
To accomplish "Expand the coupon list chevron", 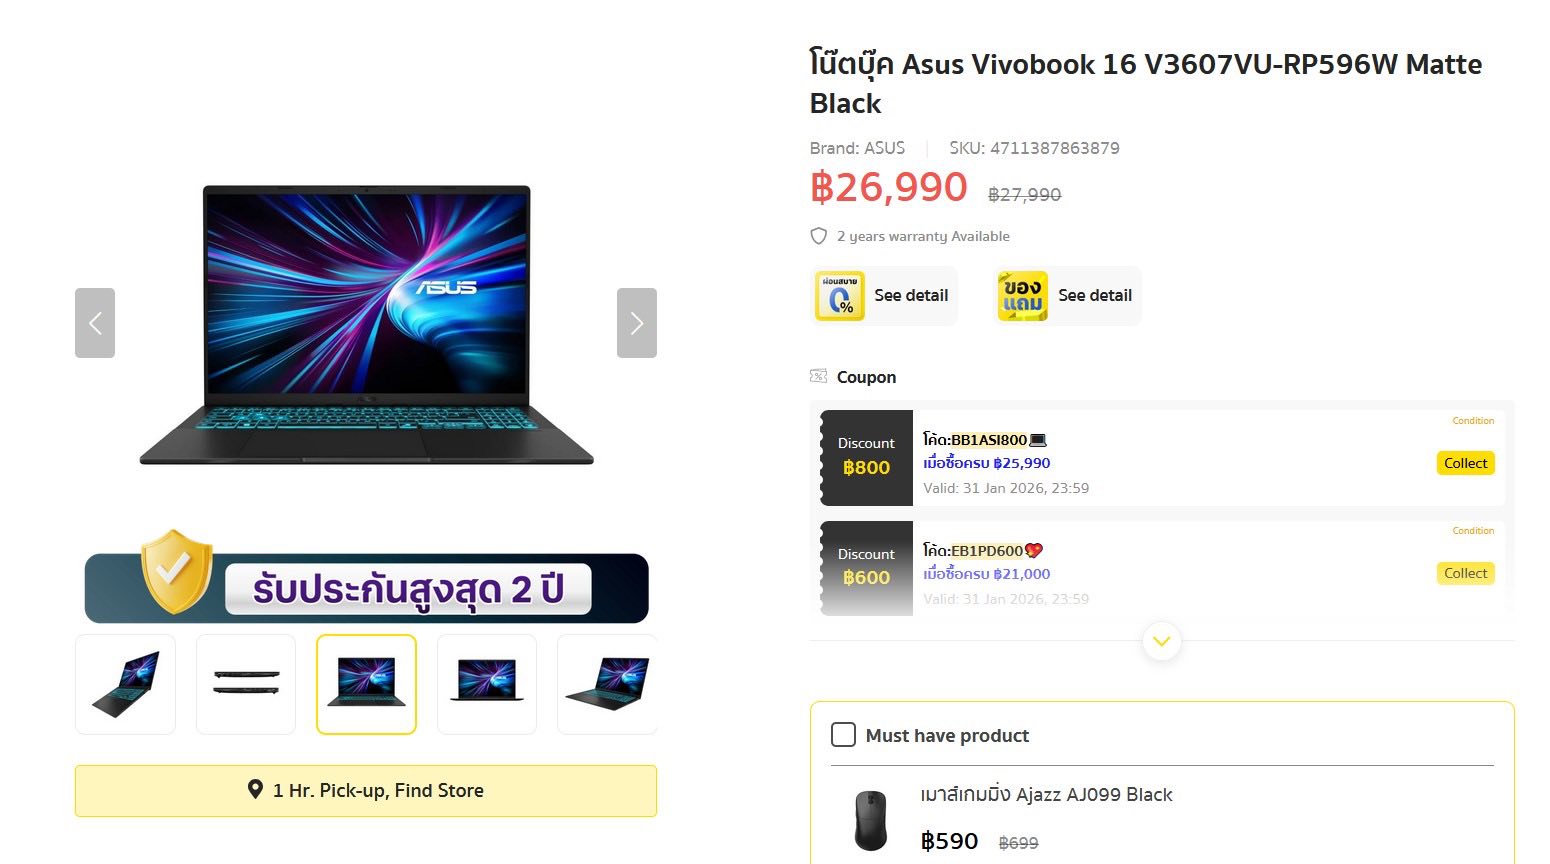I will tap(1161, 641).
